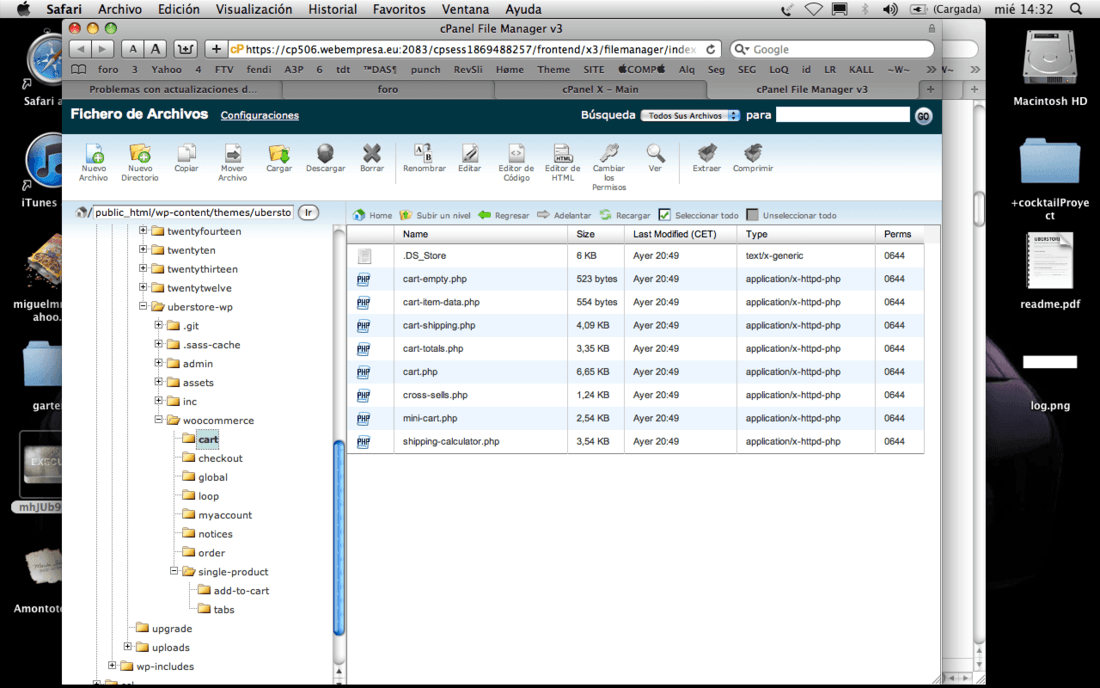
Task: Check Seleccionar todo
Action: click(664, 215)
